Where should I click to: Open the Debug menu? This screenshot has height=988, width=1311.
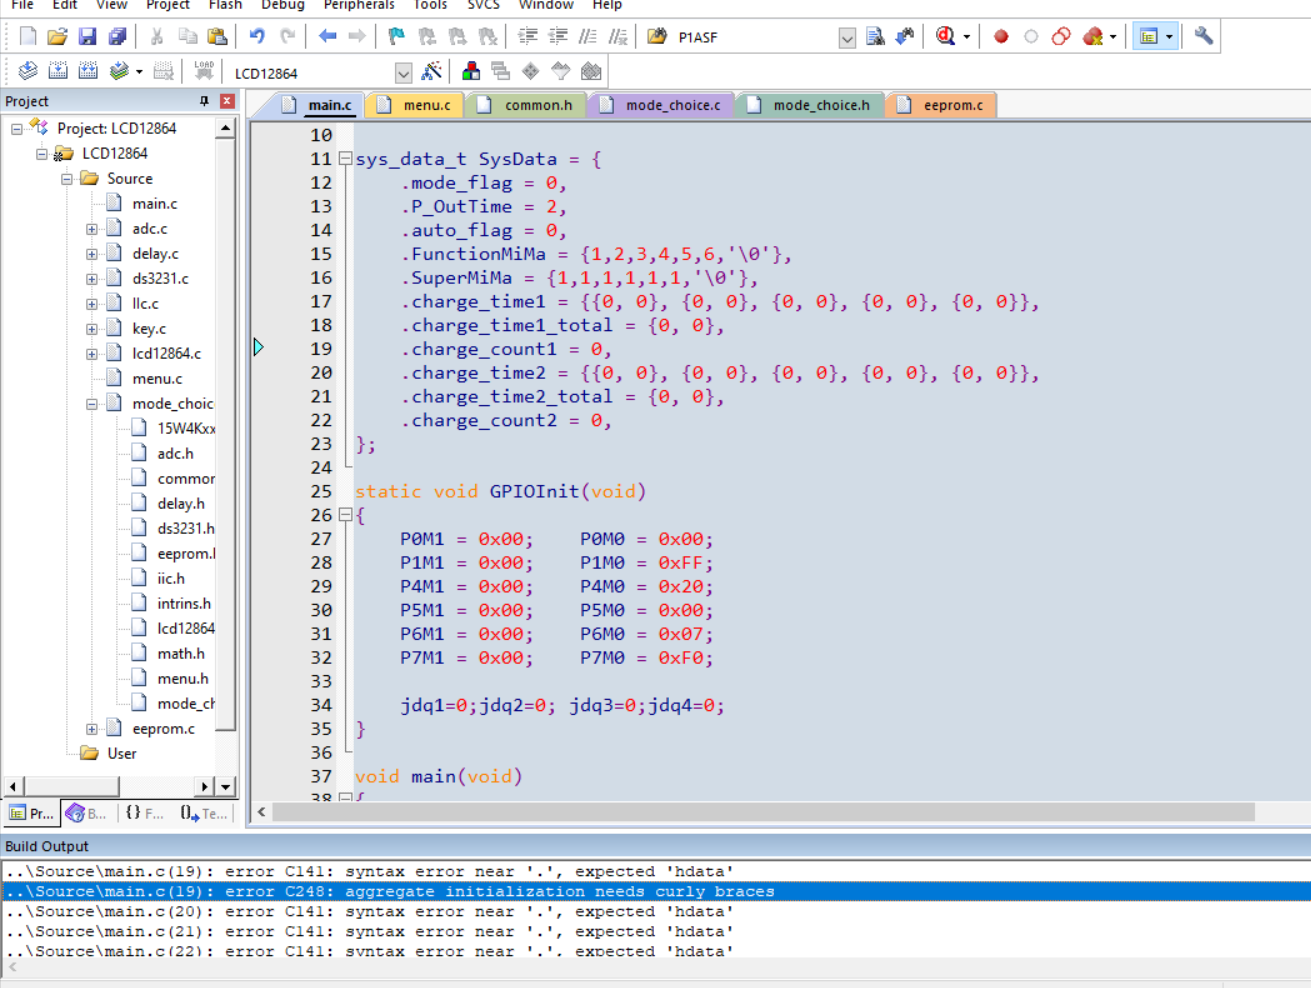283,5
